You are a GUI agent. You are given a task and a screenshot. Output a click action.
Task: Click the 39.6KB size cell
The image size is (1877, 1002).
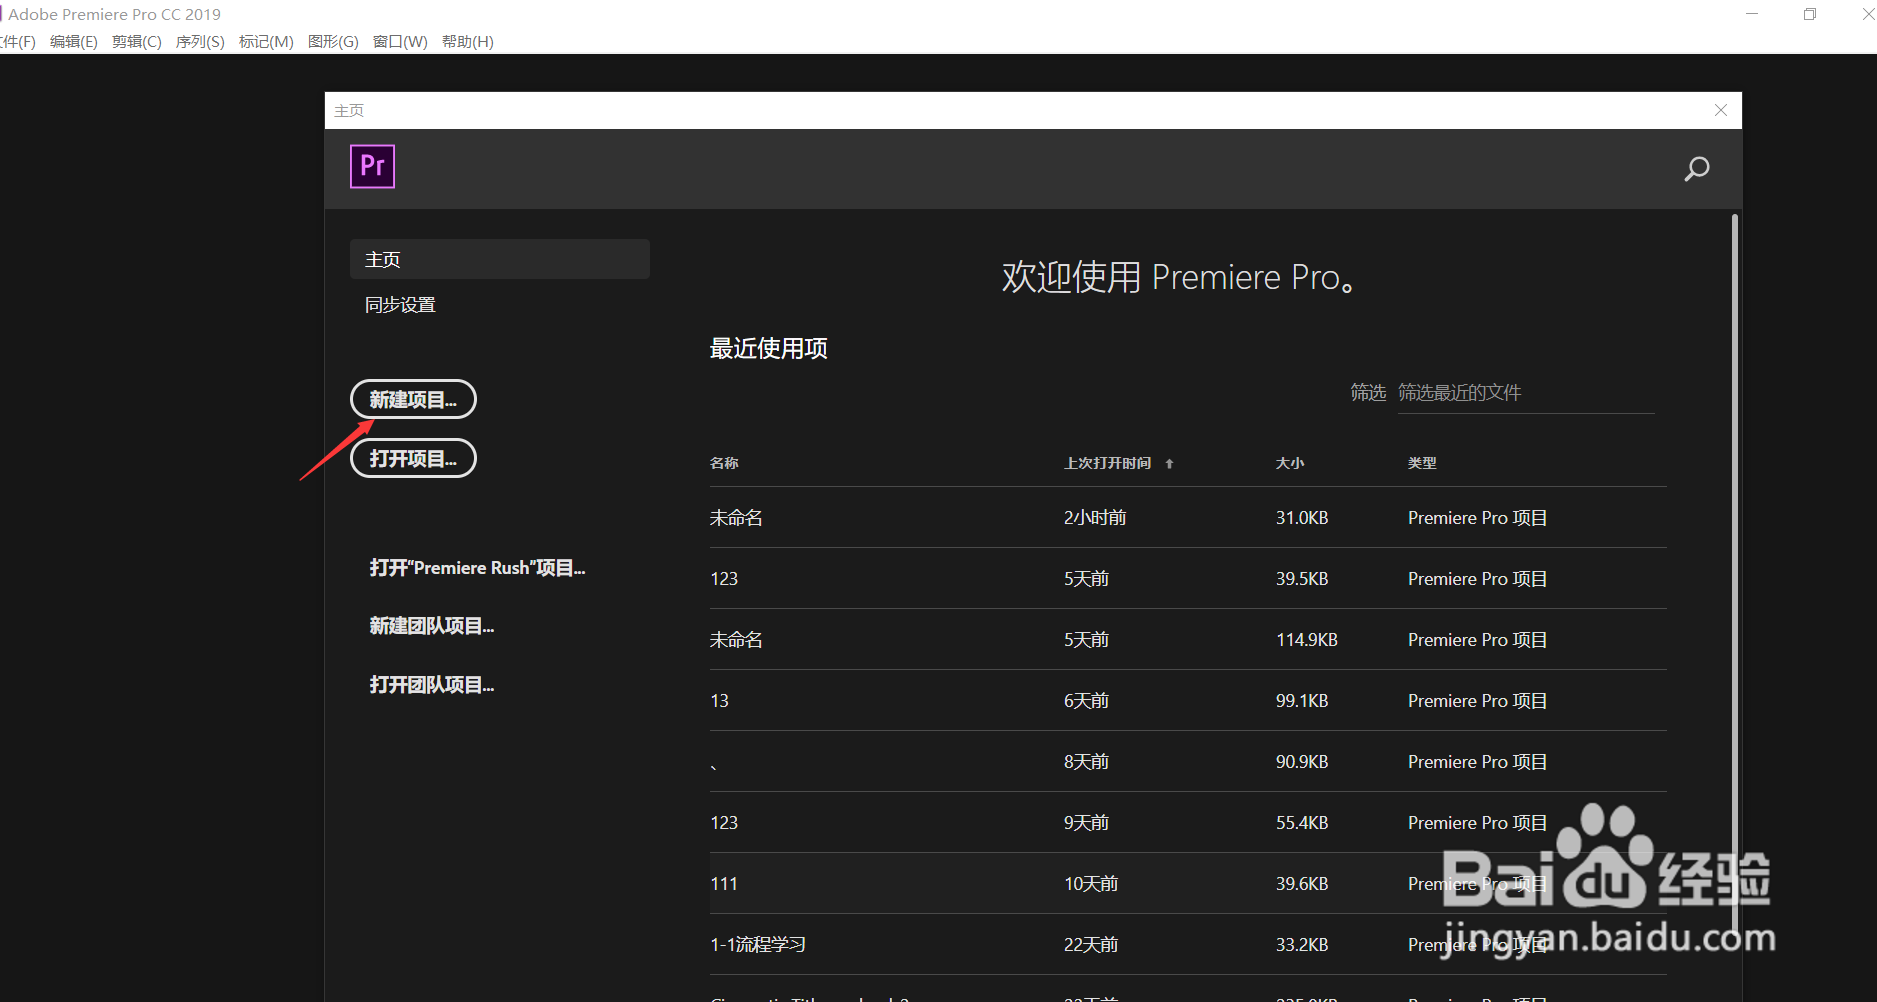(x=1302, y=884)
